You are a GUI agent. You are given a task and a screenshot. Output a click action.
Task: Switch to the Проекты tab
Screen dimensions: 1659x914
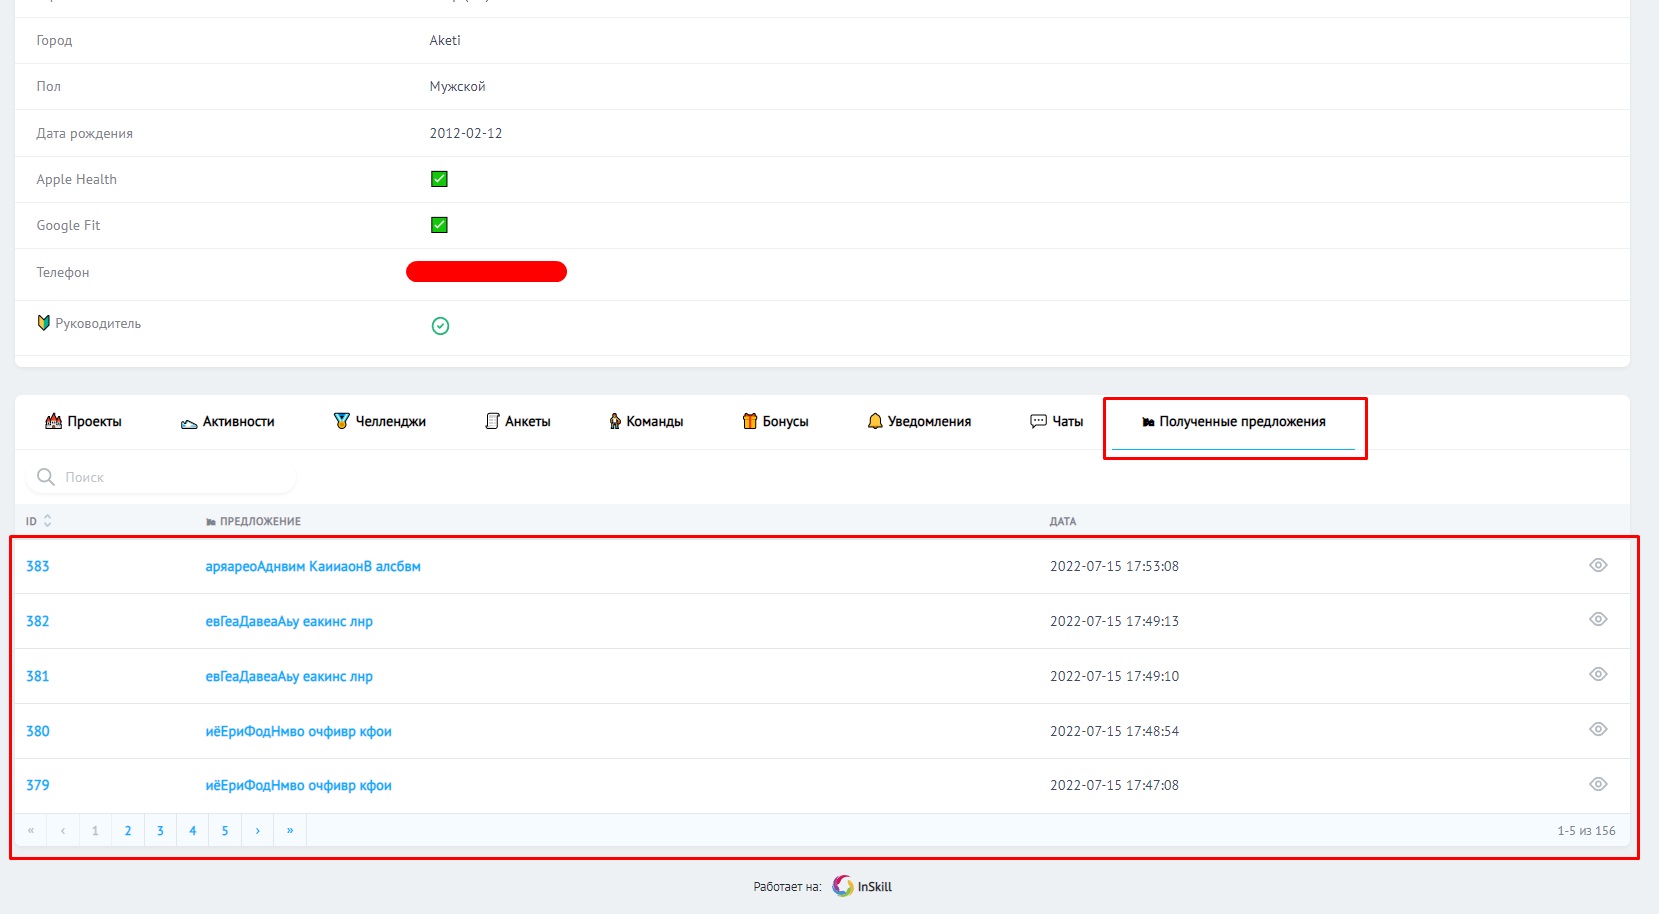[x=84, y=421]
